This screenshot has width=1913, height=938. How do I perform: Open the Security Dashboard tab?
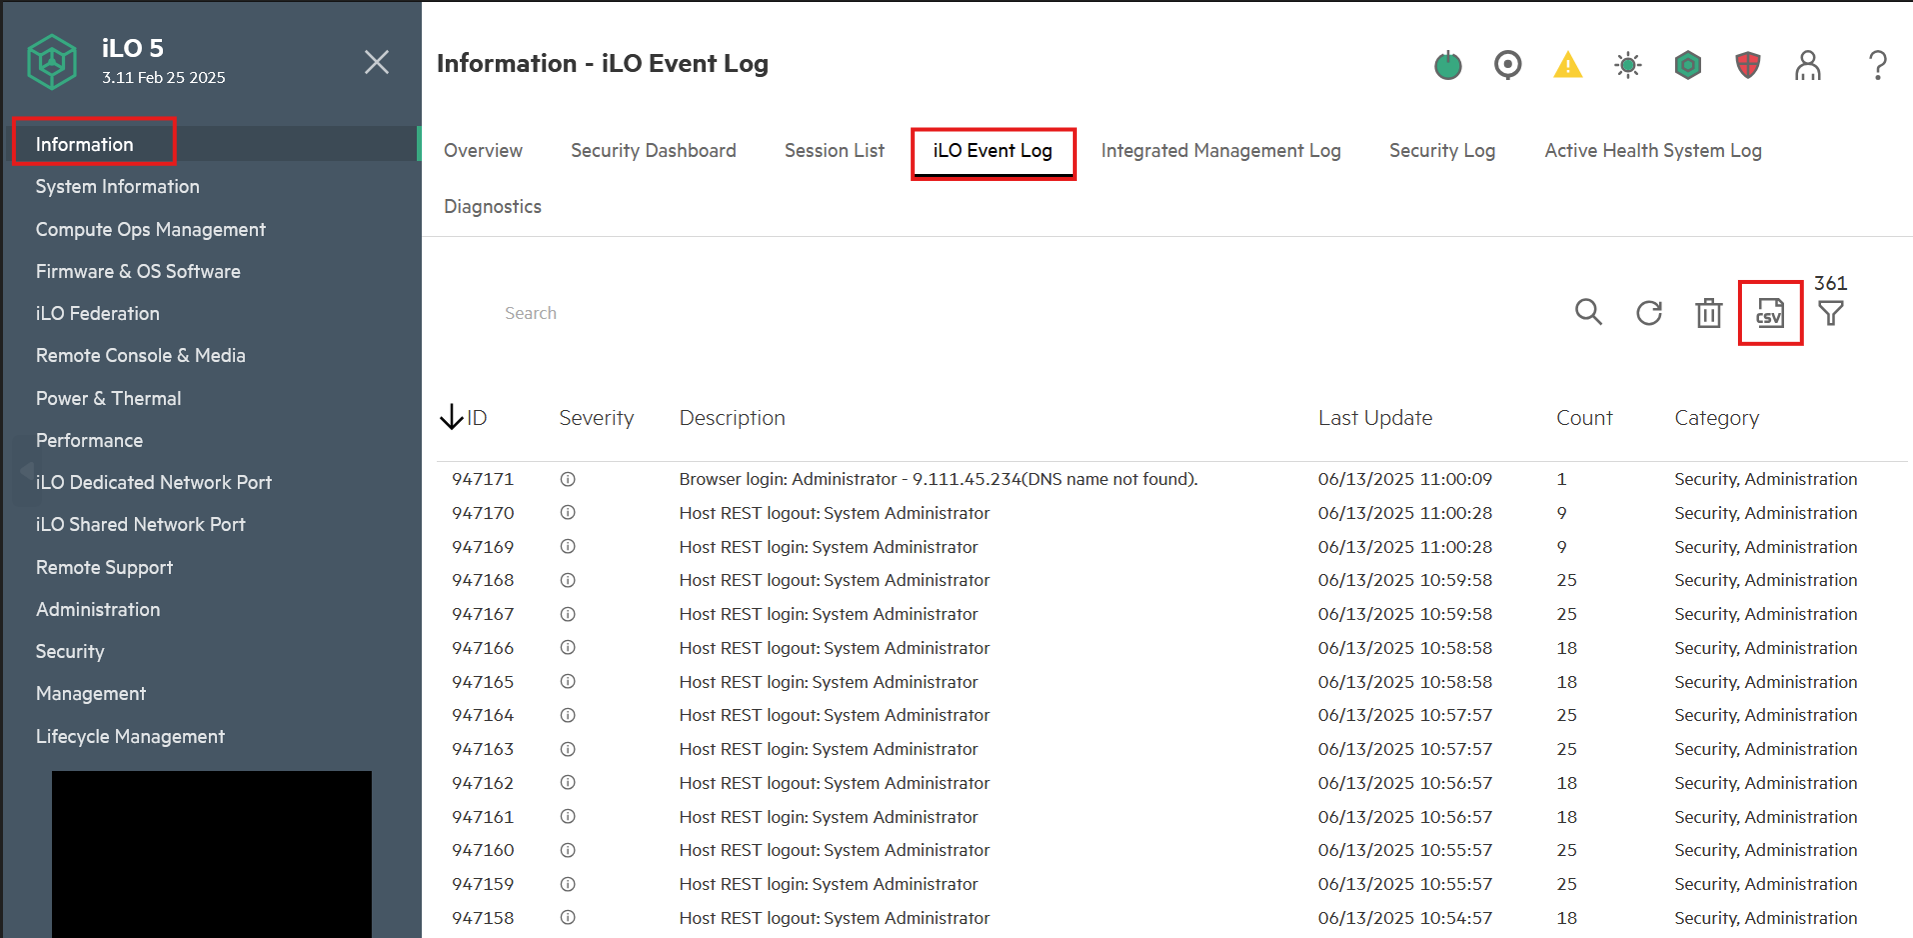tap(653, 151)
